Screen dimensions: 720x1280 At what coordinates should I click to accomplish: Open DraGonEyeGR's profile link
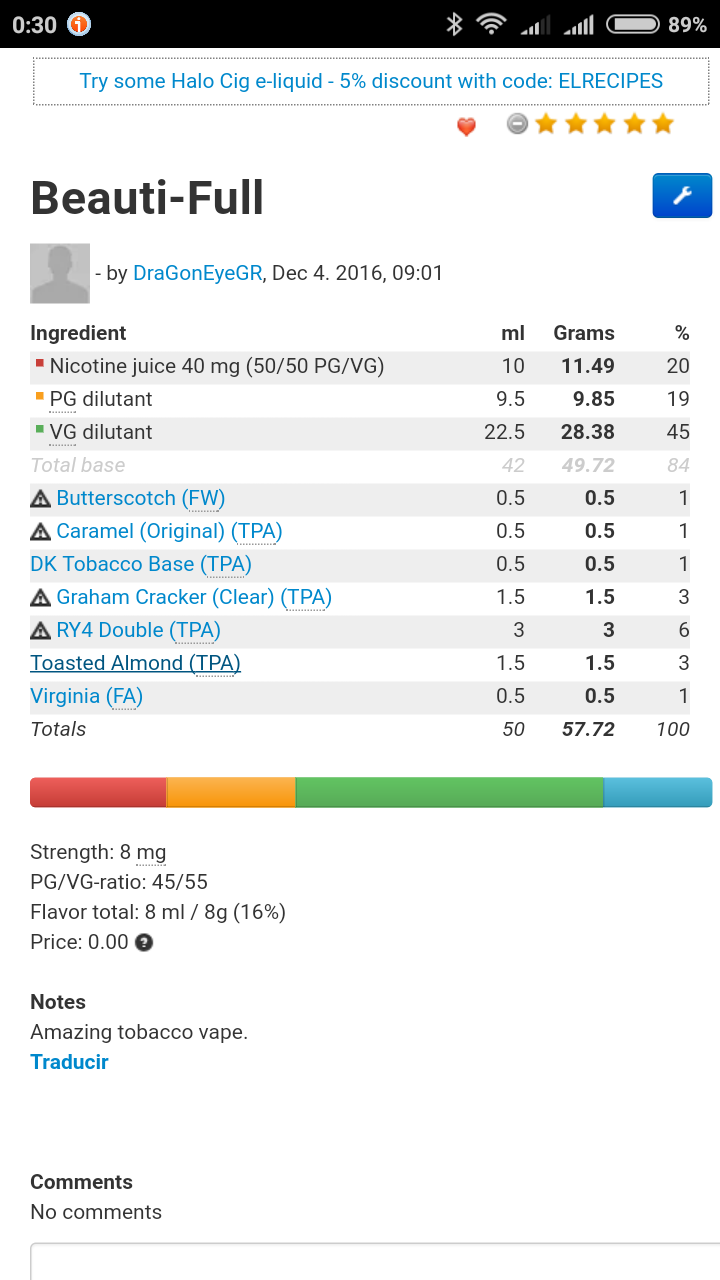pos(197,273)
